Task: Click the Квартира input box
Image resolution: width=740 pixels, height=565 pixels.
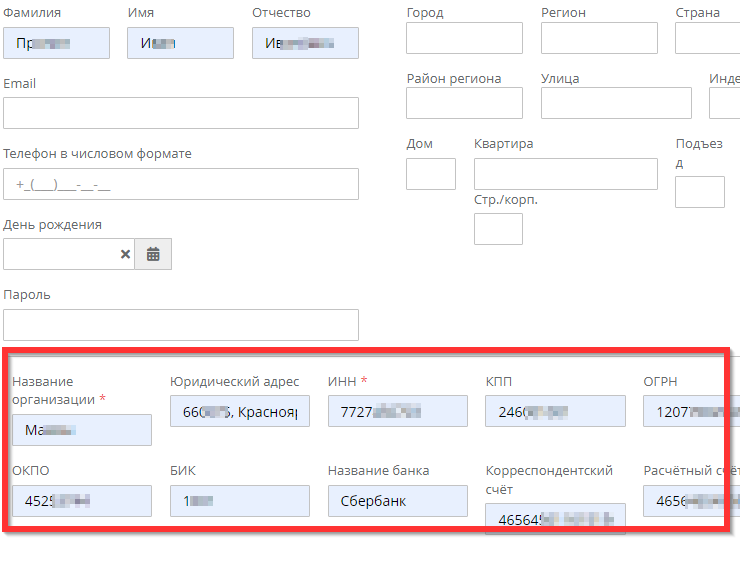Action: tap(565, 174)
